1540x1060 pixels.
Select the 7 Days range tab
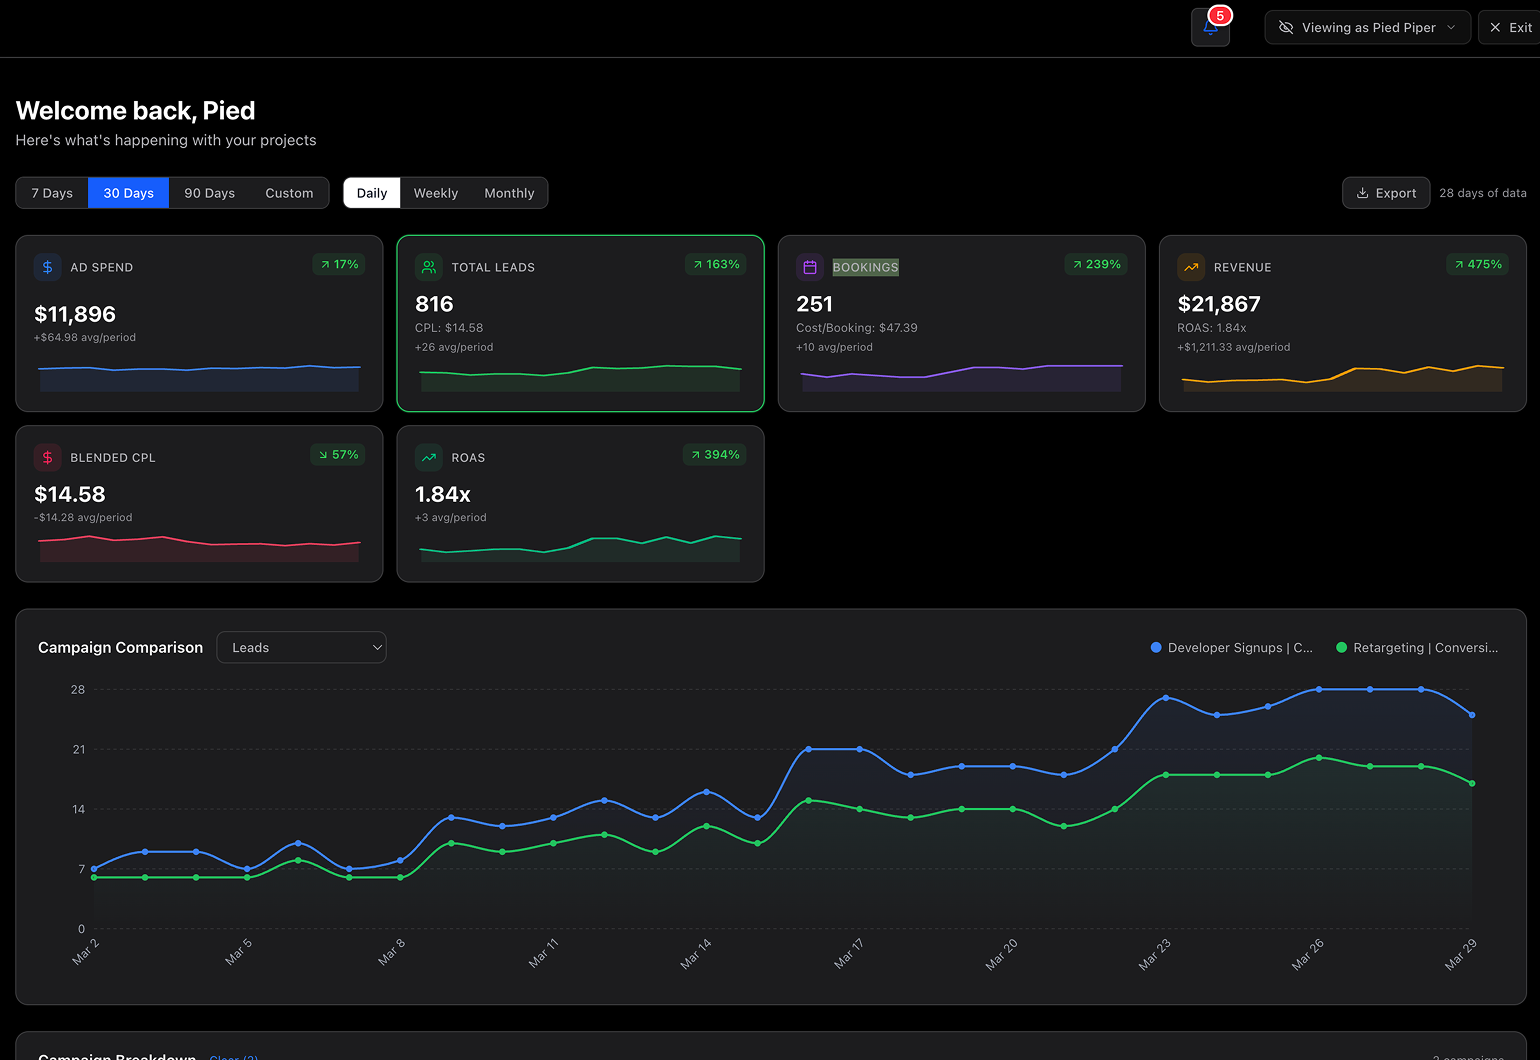pyautogui.click(x=52, y=193)
